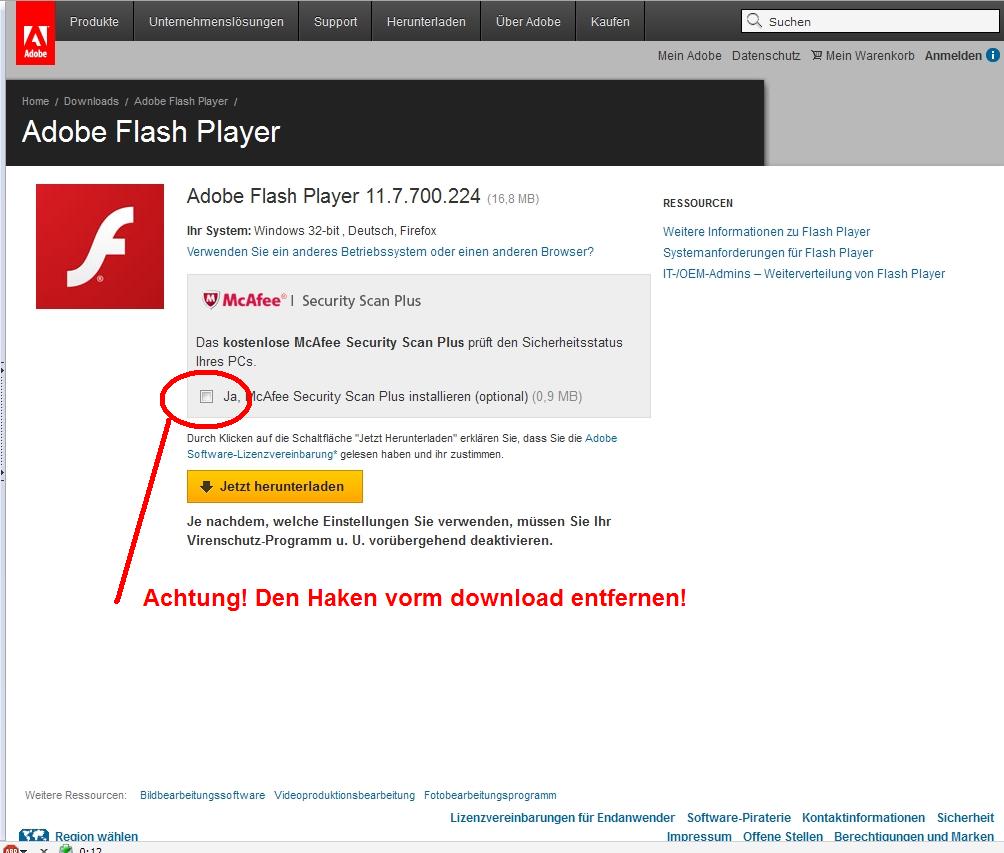Click in the Suchen search field
The width and height of the screenshot is (1004, 853).
click(x=870, y=21)
